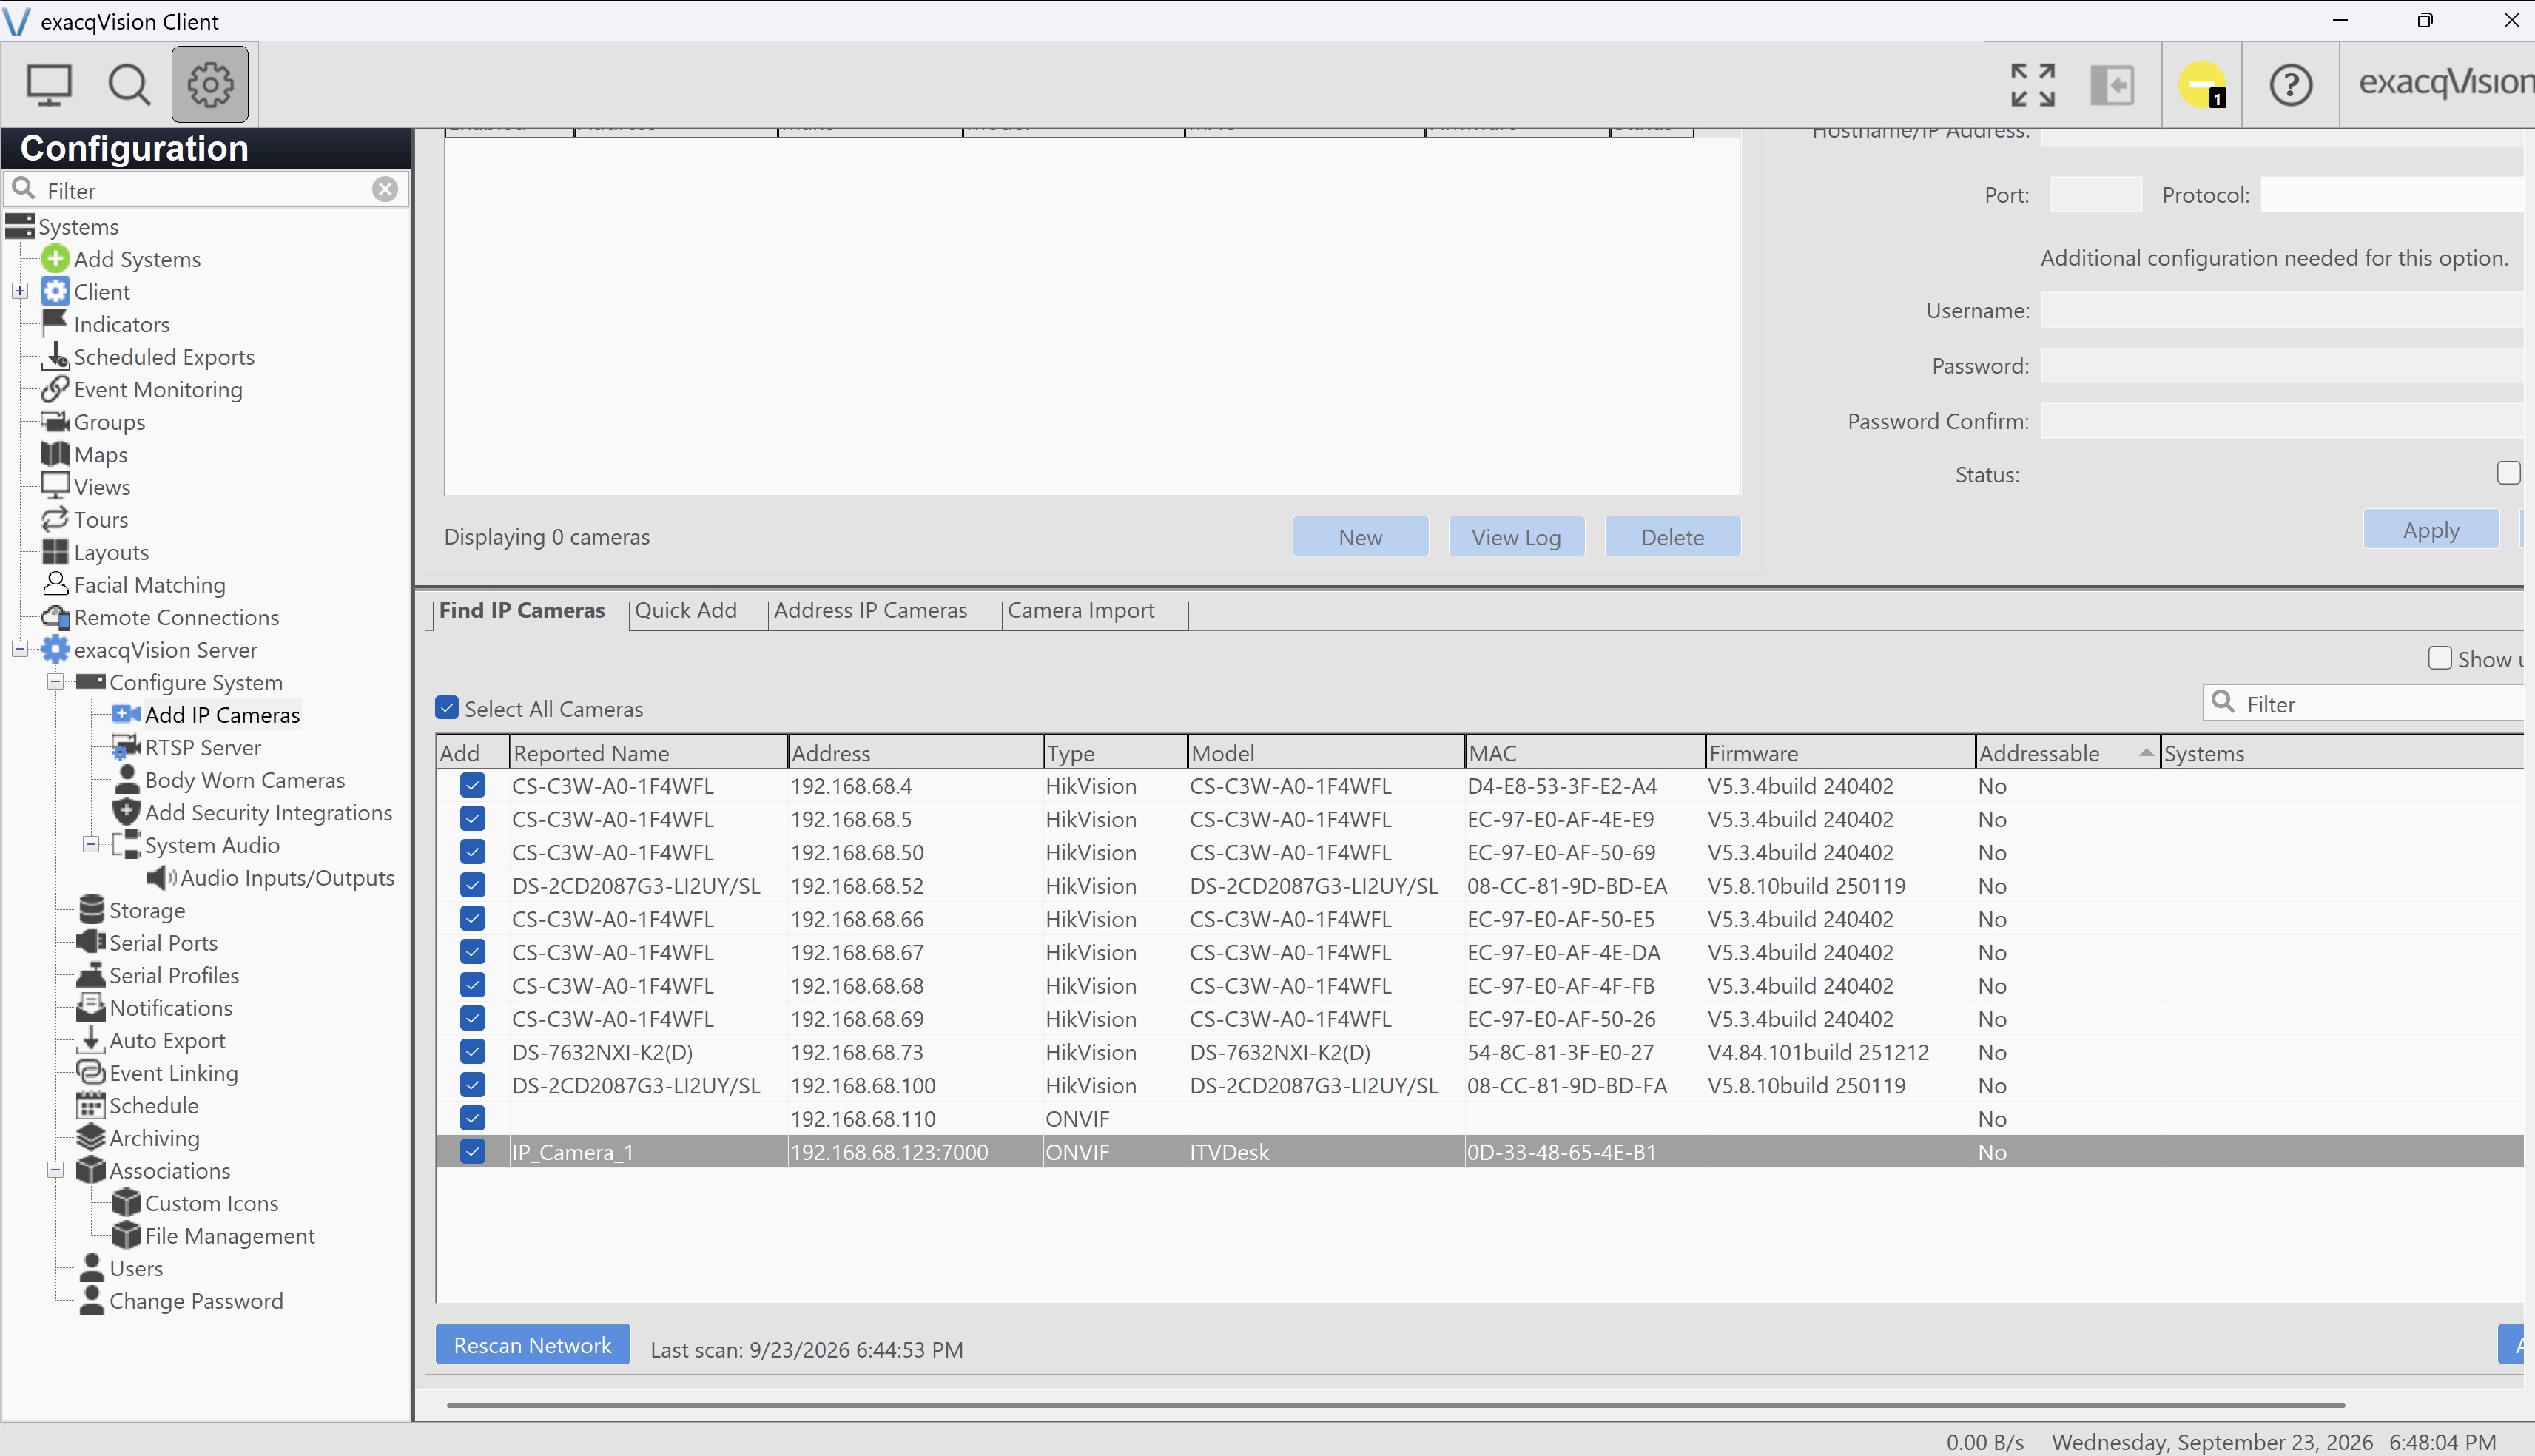Collapse the Configure System tree node
Viewport: 2535px width, 1456px height.
point(56,681)
